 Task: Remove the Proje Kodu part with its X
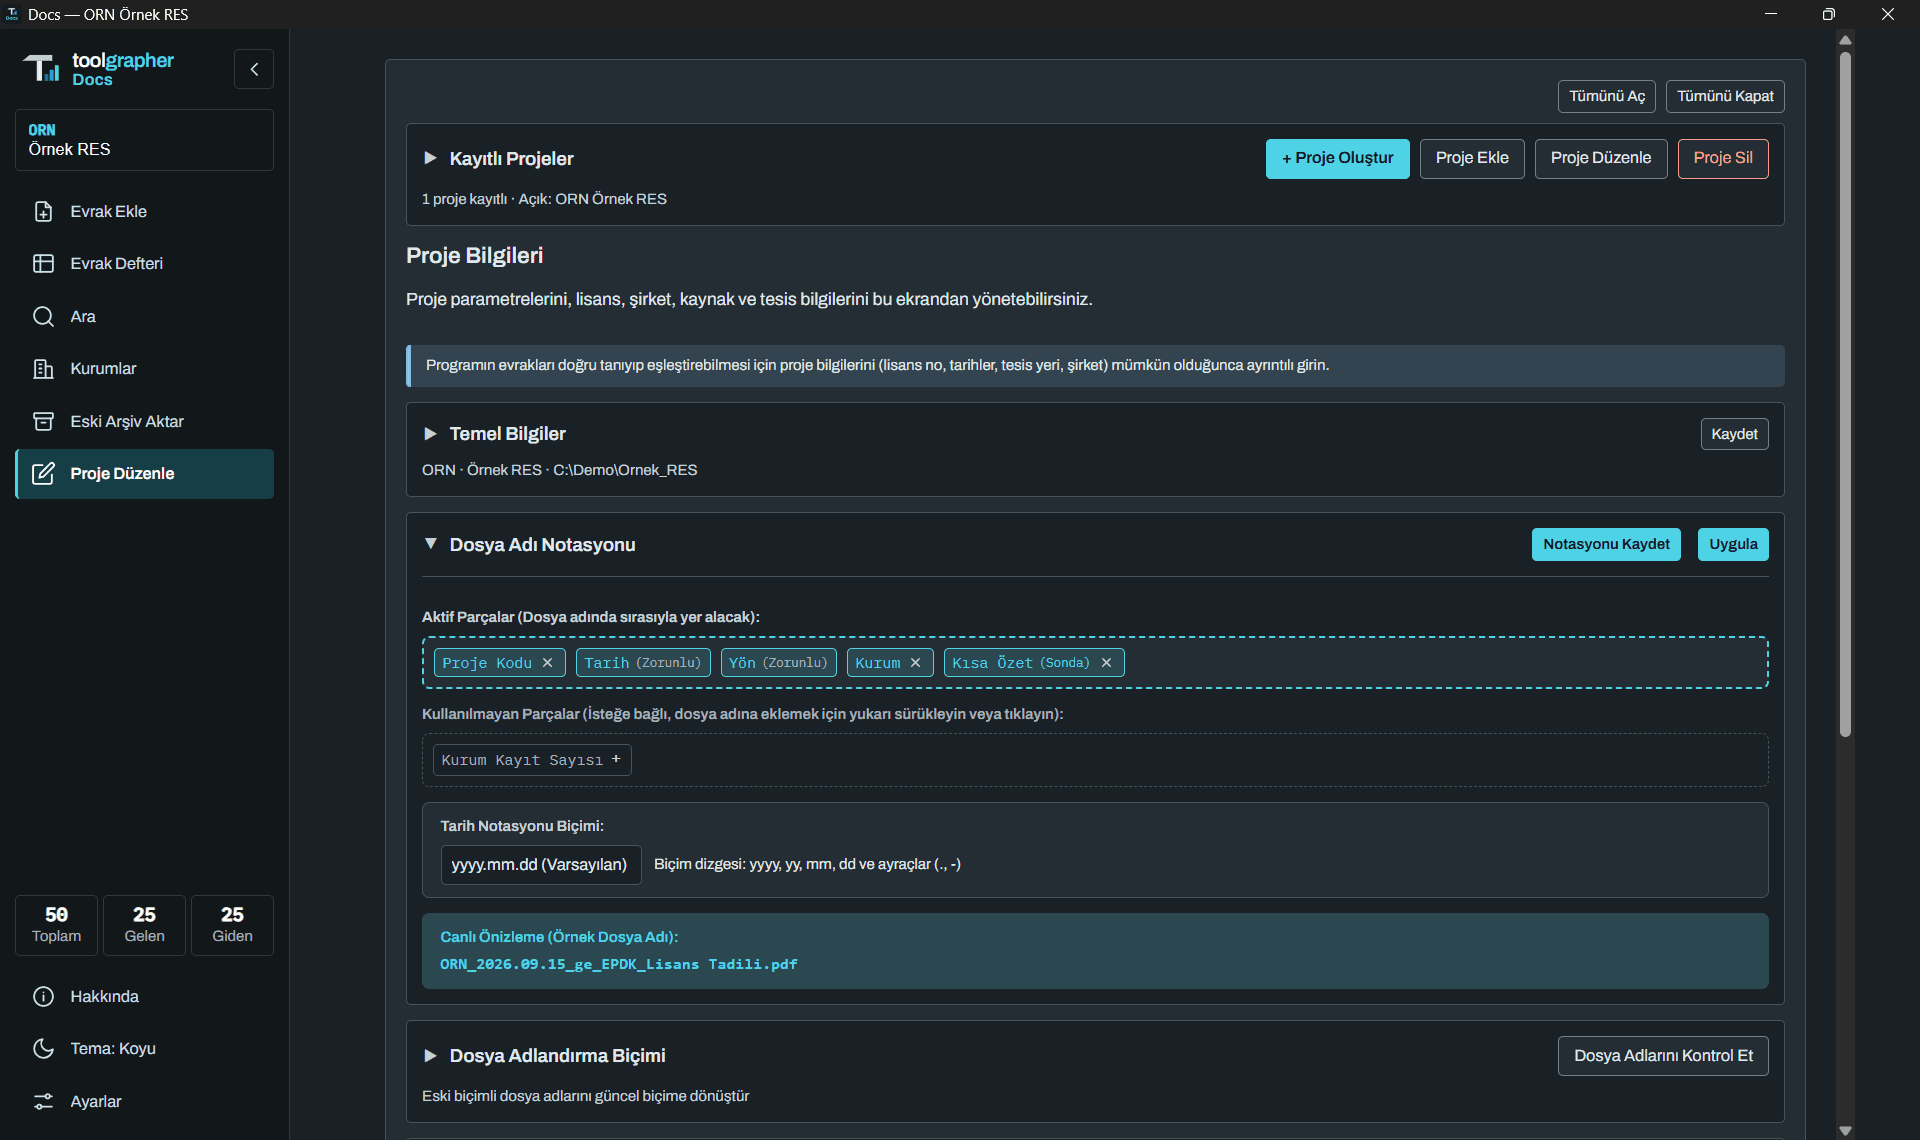(548, 663)
